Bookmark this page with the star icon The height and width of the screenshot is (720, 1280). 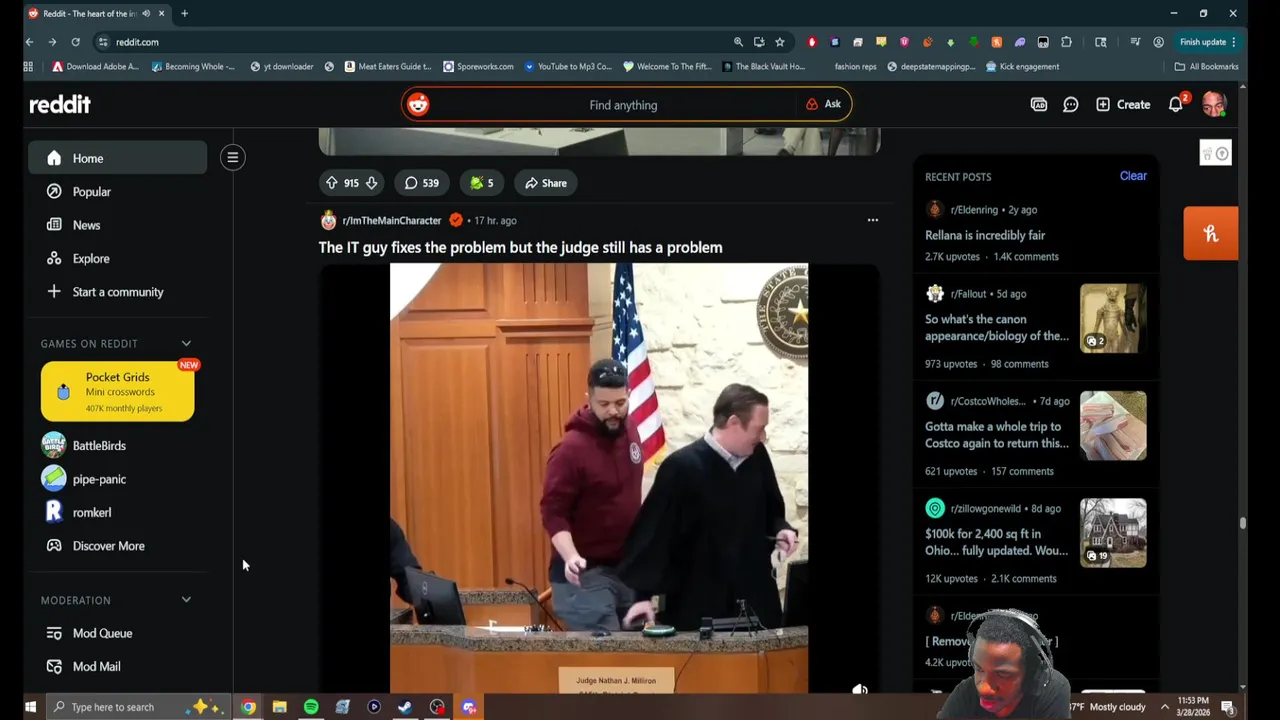click(x=780, y=42)
